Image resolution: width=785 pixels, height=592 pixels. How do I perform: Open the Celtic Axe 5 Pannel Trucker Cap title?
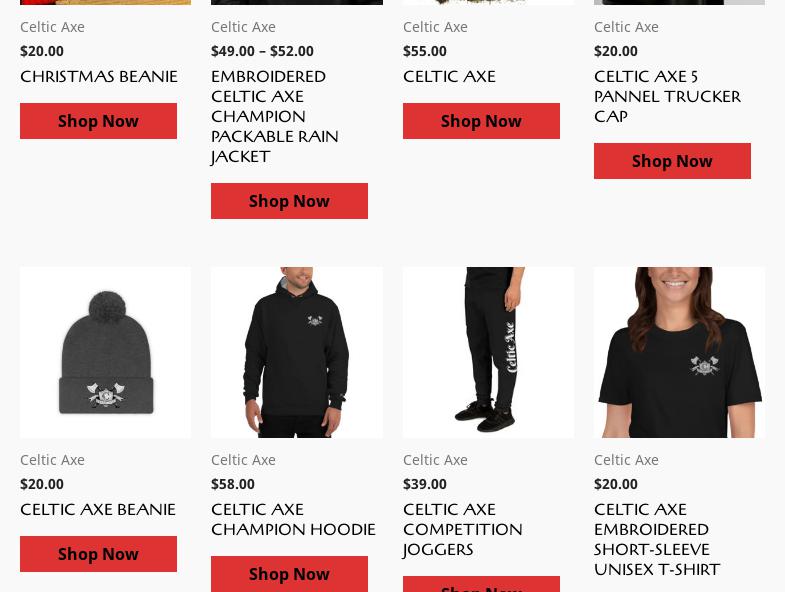(x=667, y=96)
